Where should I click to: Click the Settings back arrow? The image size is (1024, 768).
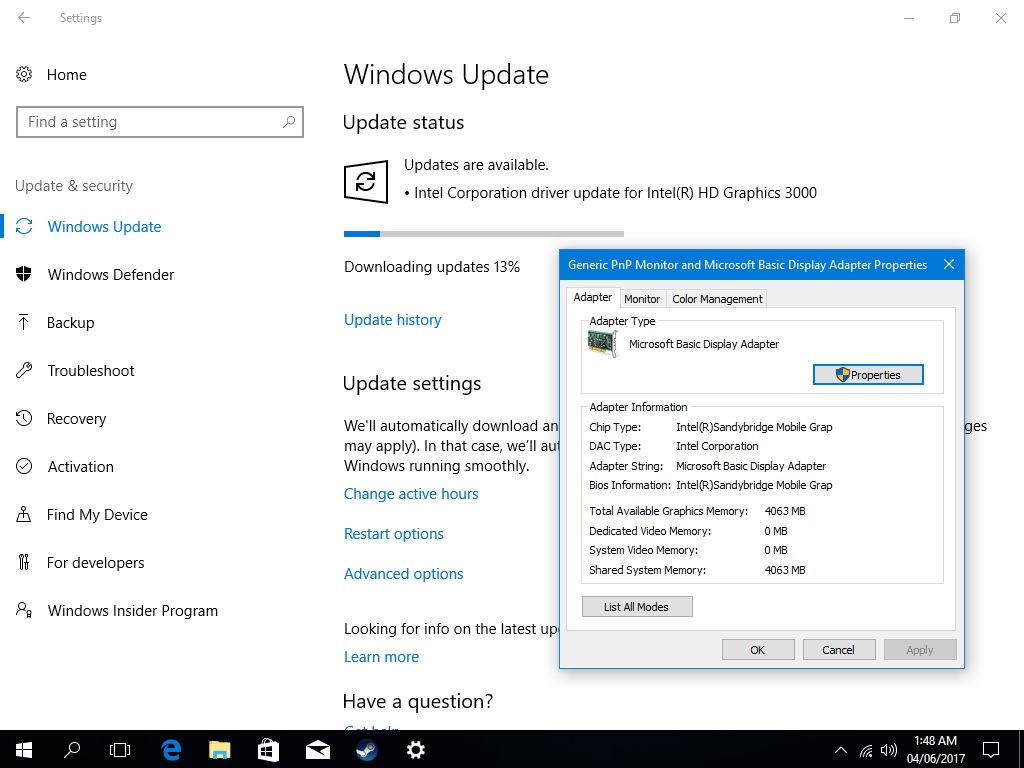[24, 18]
